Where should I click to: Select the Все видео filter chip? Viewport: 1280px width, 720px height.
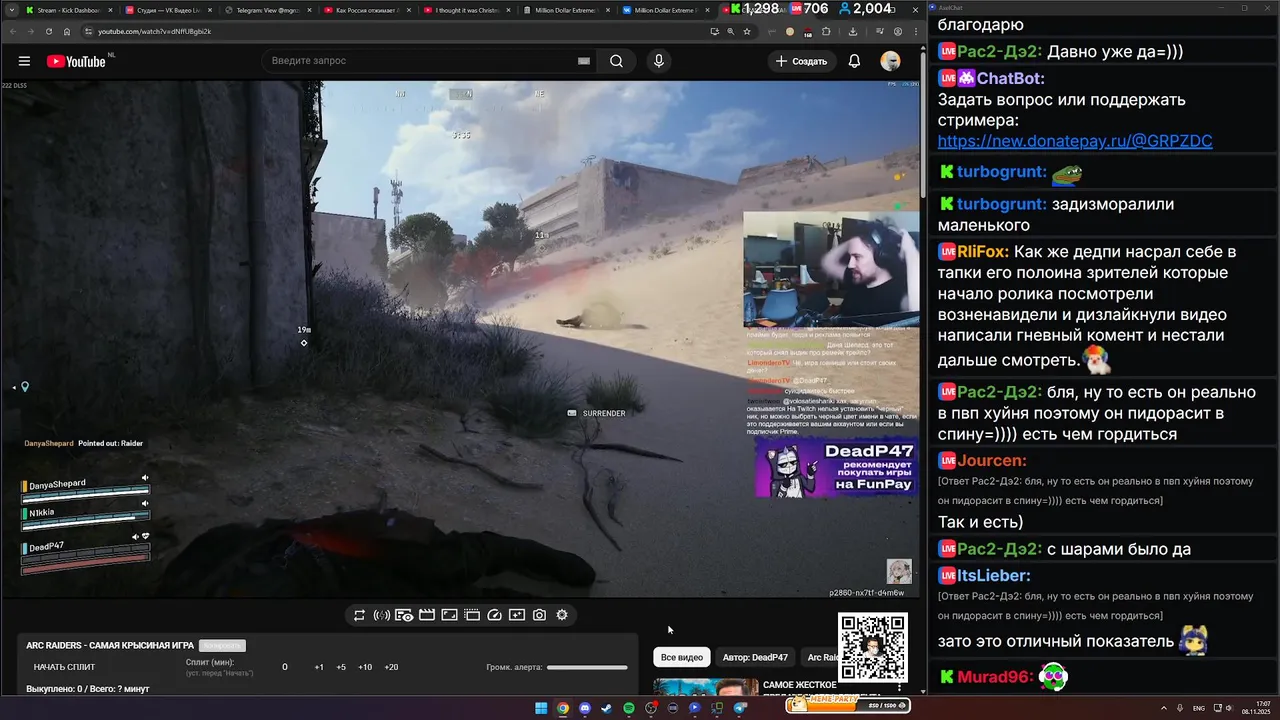[682, 657]
